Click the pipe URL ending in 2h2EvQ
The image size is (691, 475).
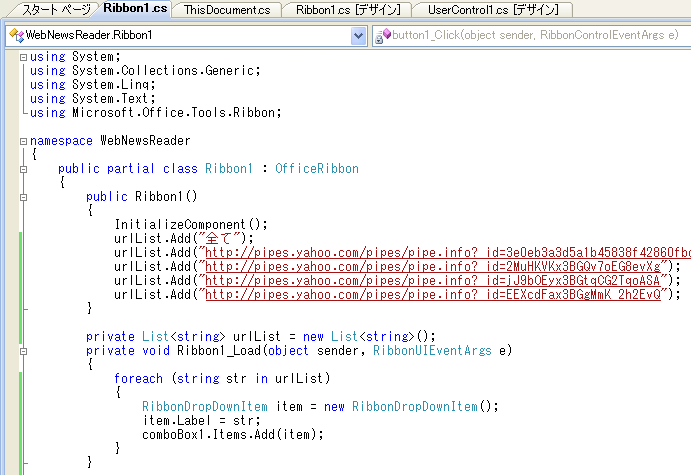(433, 294)
